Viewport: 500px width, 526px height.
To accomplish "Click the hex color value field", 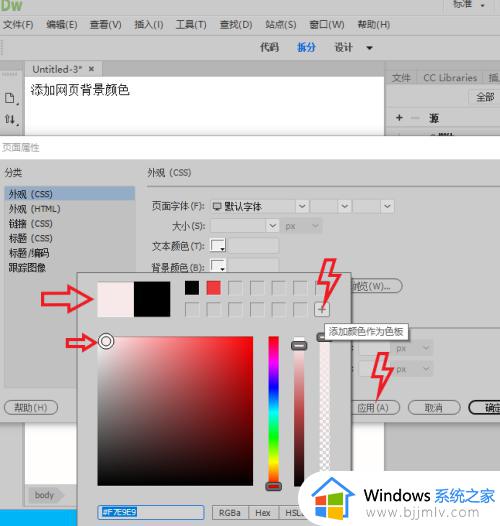I will pos(151,512).
